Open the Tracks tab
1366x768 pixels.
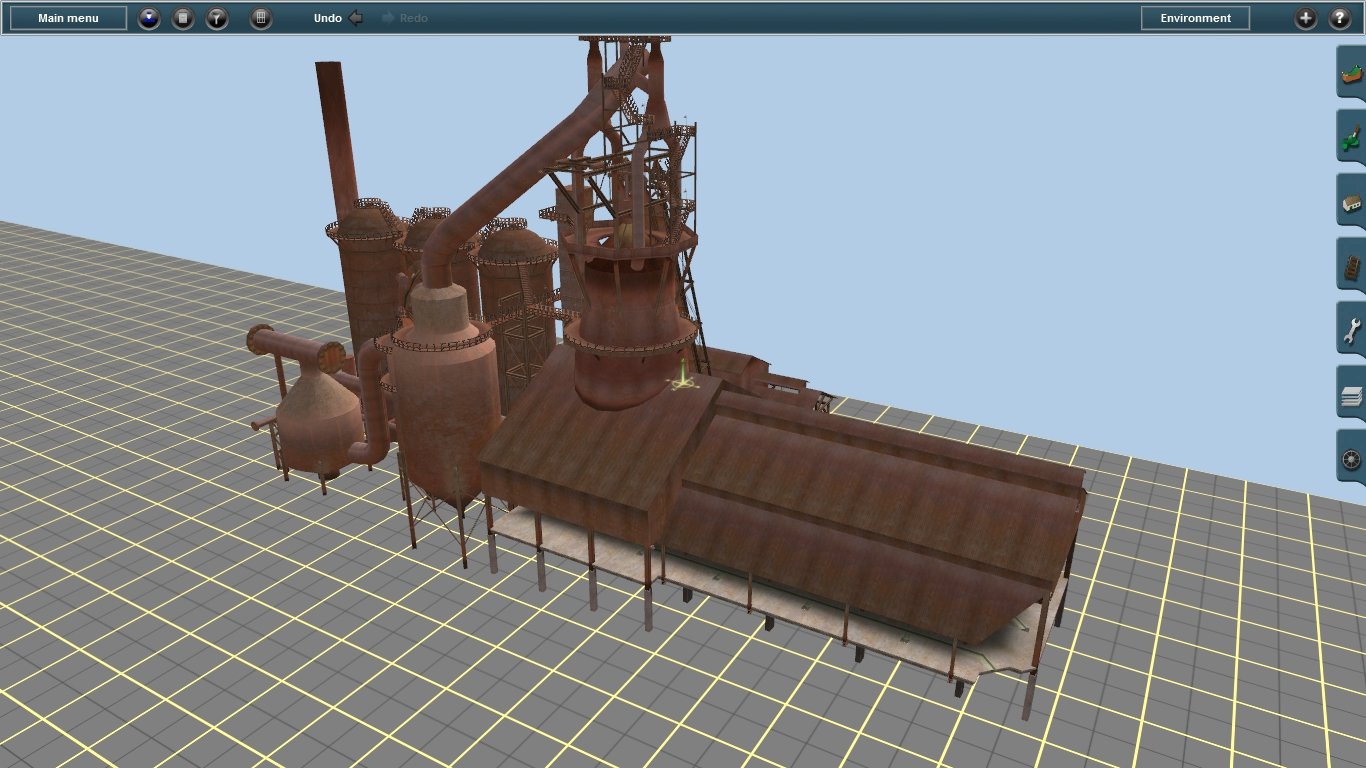coord(1351,266)
